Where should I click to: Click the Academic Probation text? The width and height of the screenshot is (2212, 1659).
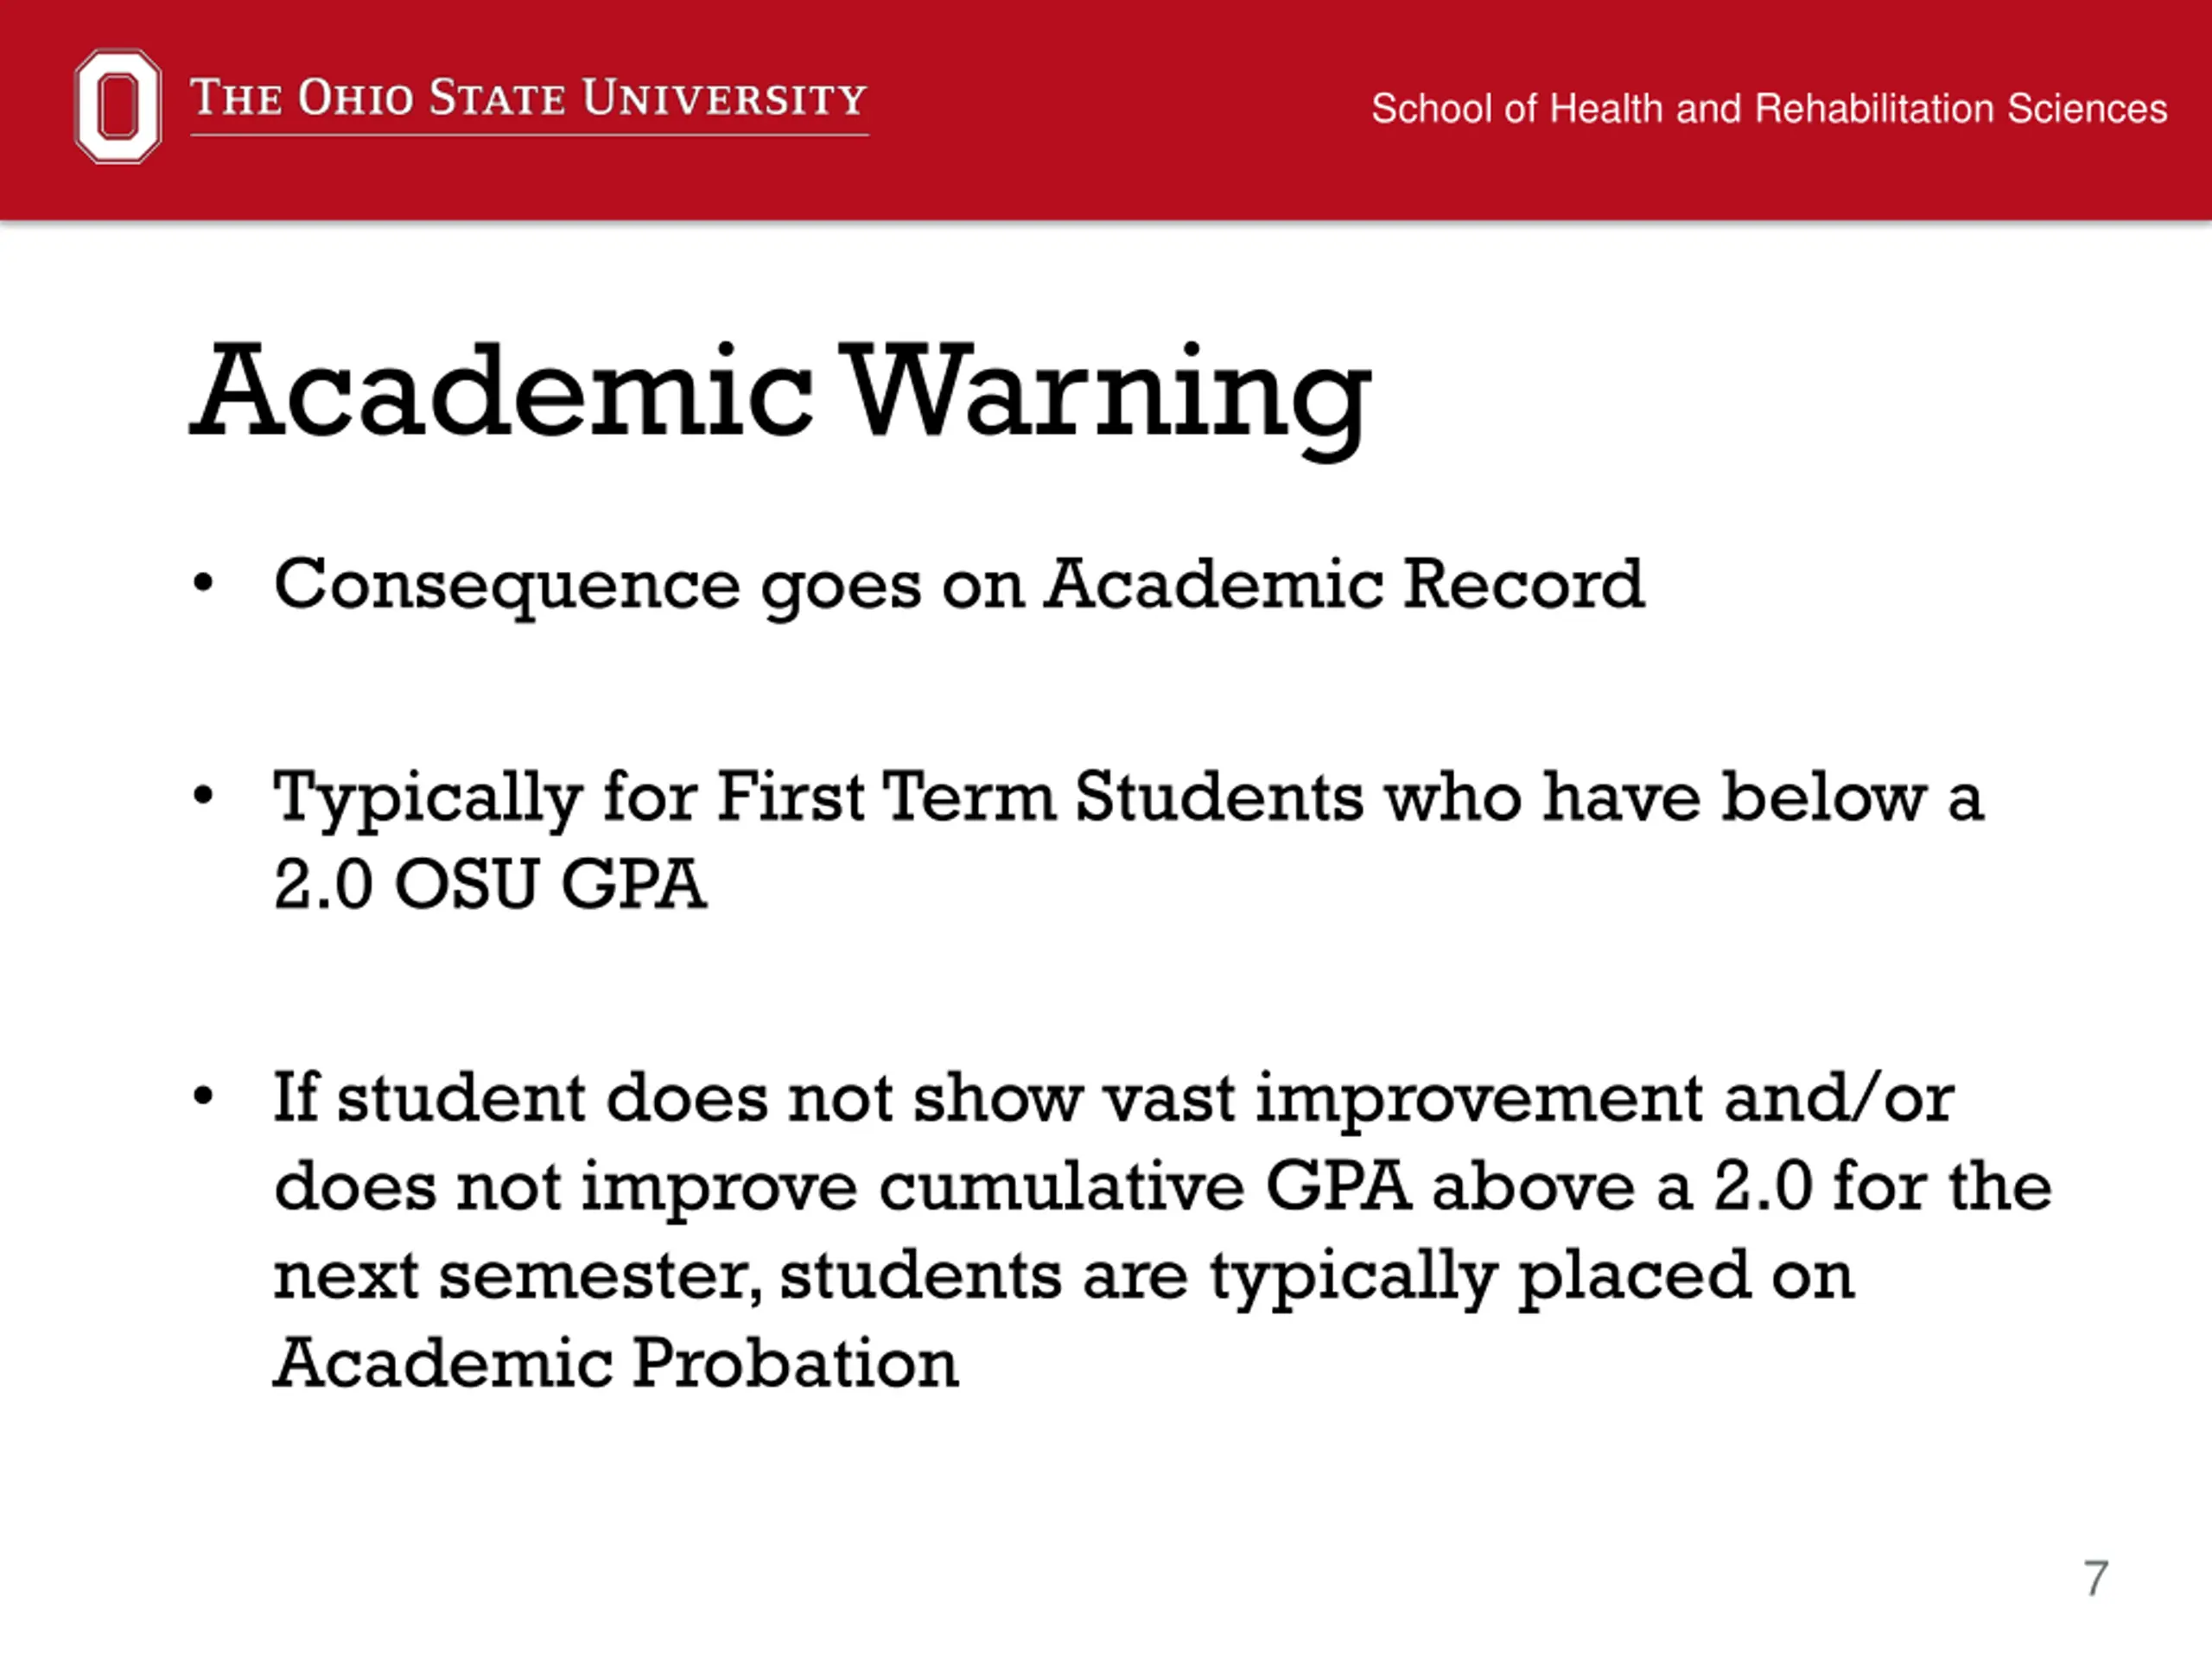click(616, 1364)
